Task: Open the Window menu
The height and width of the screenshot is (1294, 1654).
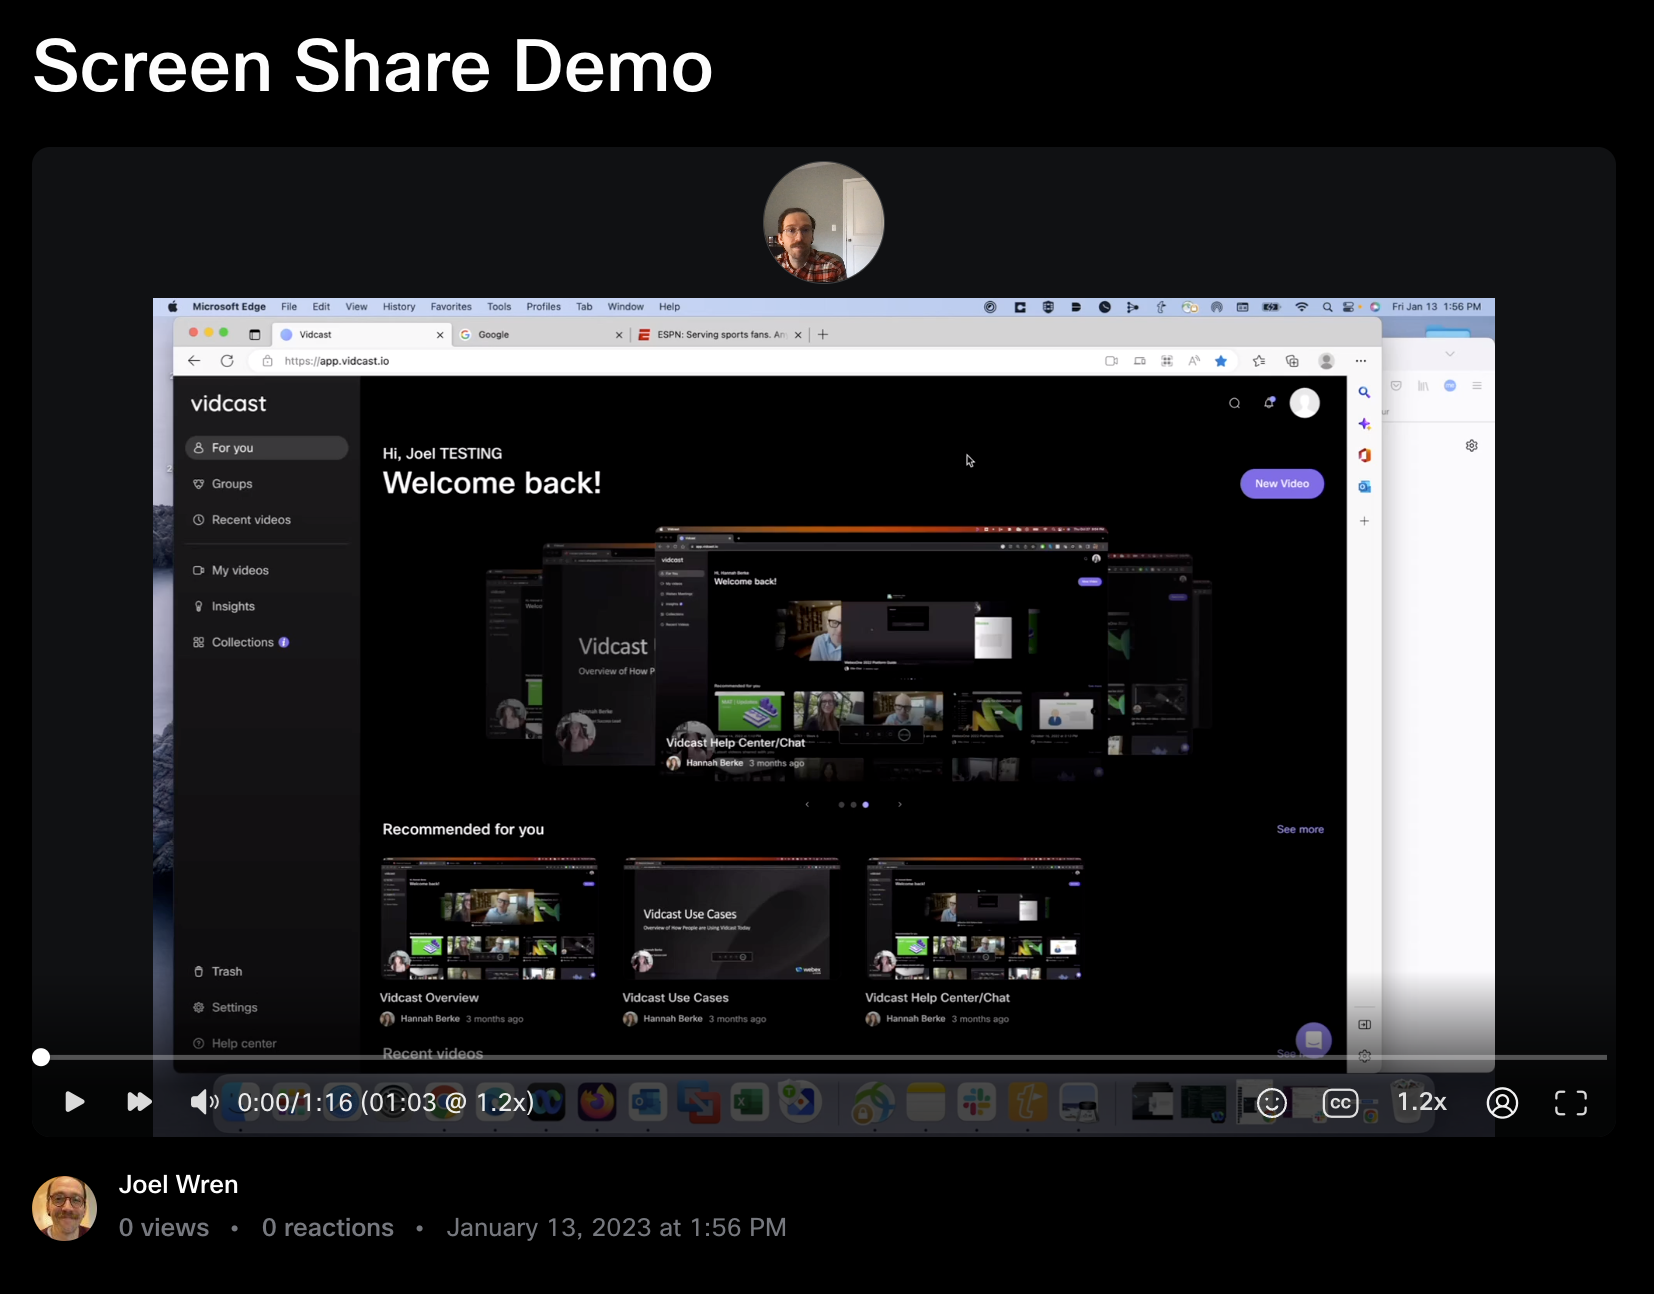Action: tap(626, 307)
